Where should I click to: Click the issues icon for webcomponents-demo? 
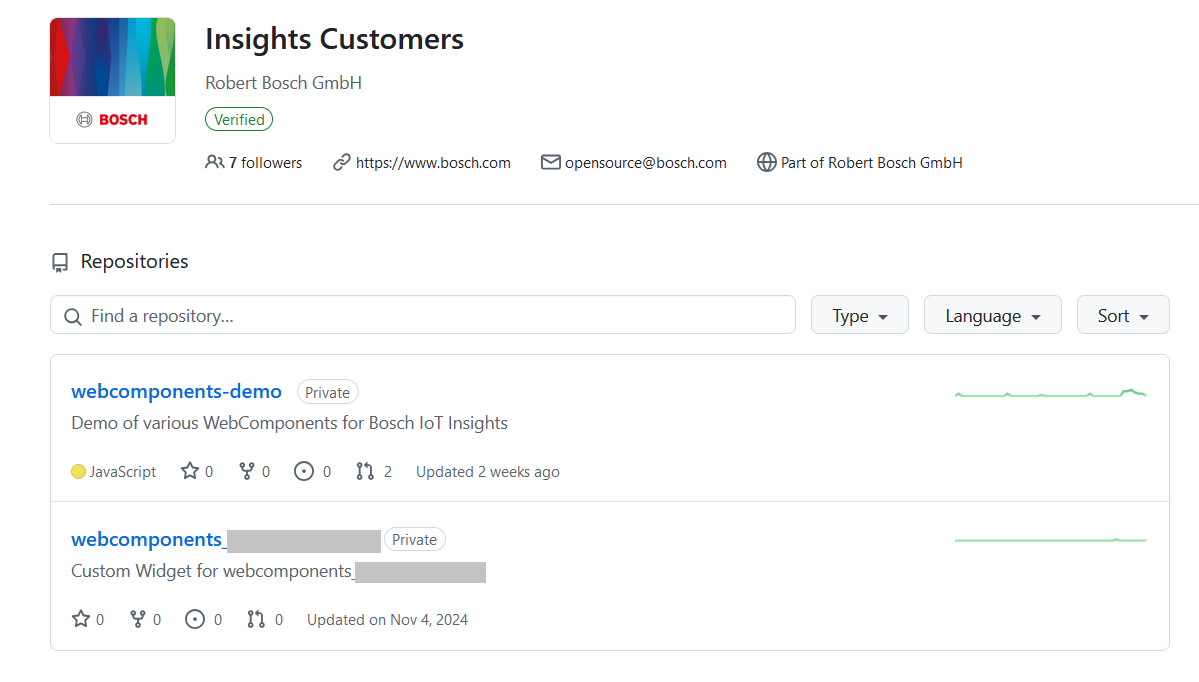click(x=304, y=471)
